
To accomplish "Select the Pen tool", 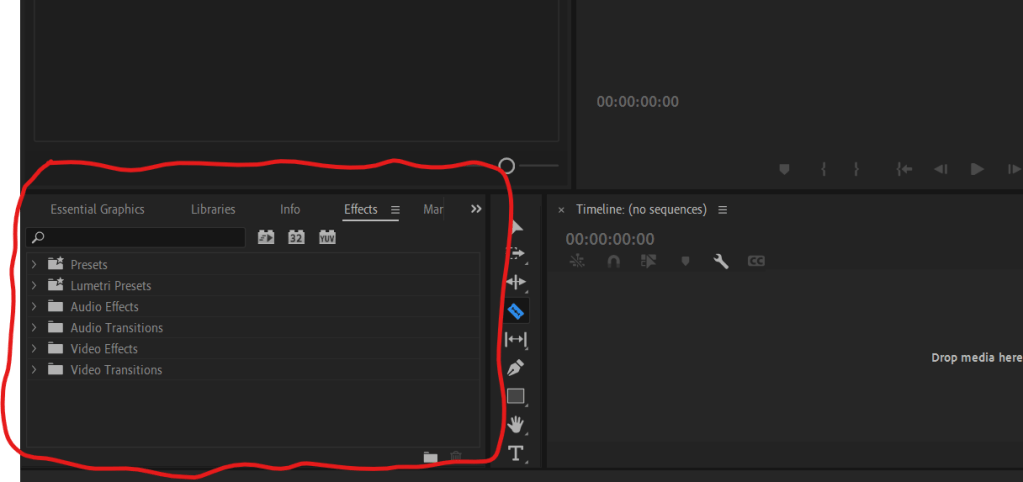I will coord(516,367).
